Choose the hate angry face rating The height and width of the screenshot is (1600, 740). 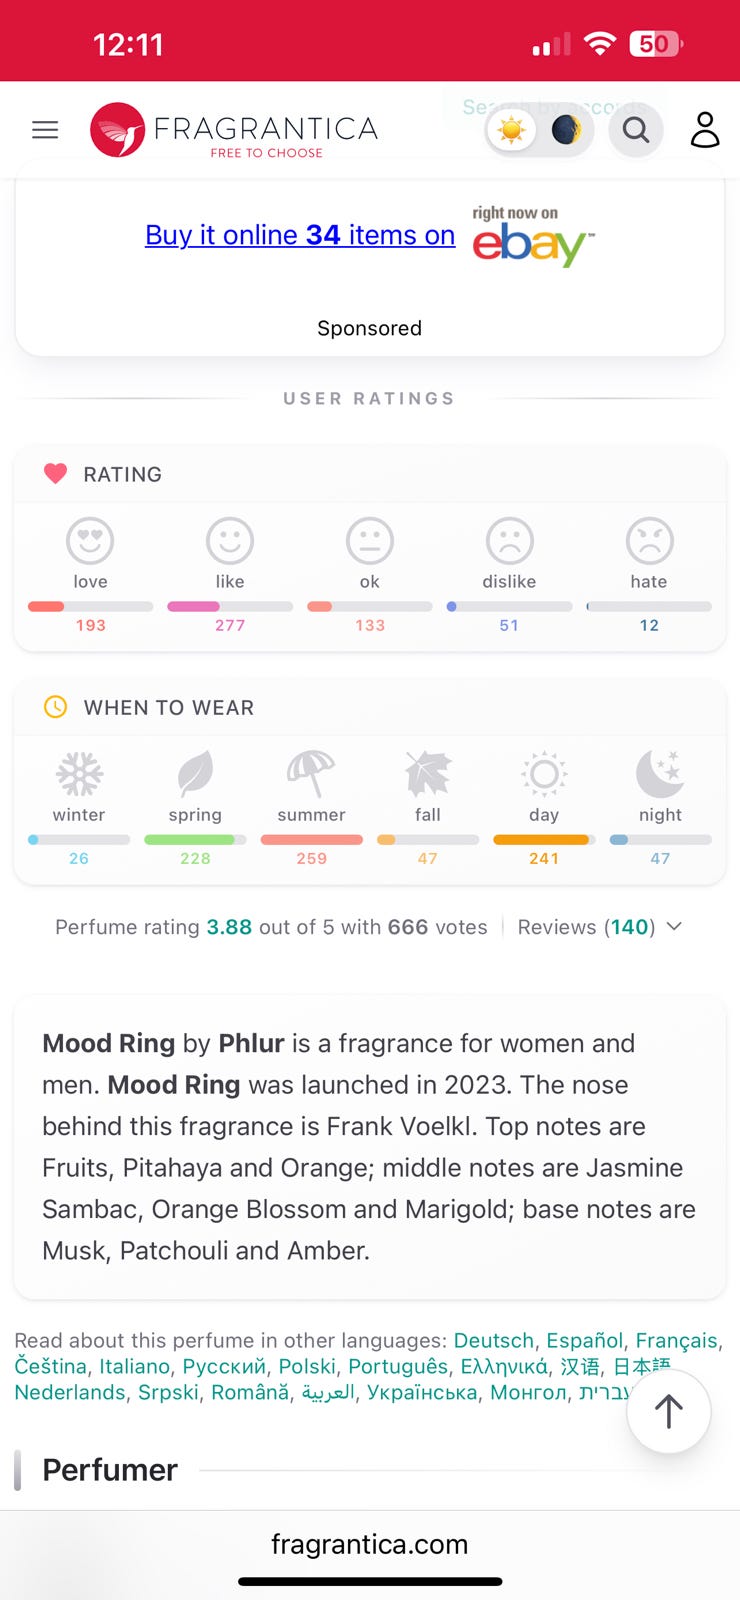[x=649, y=541]
